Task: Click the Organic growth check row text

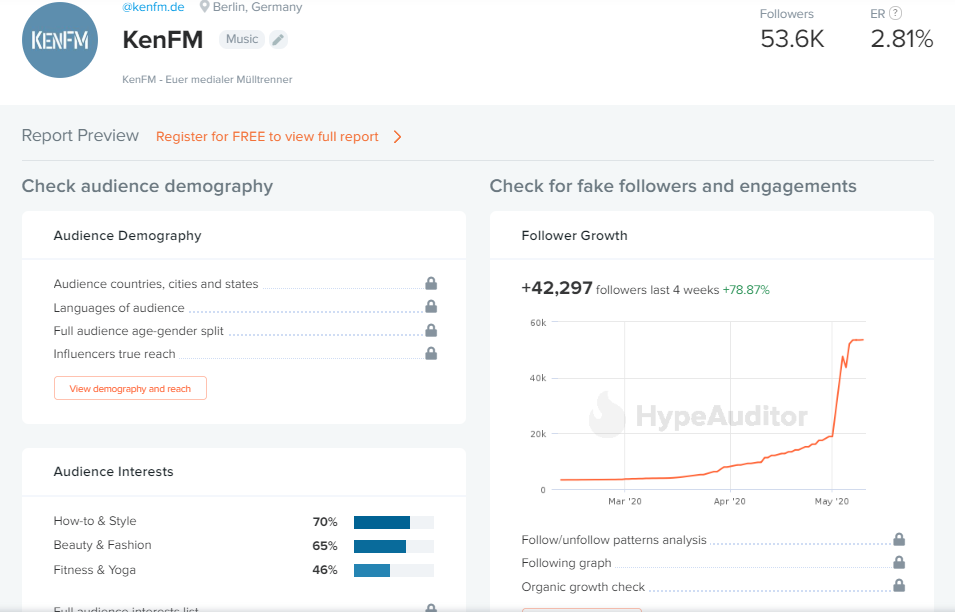Action: (x=583, y=587)
